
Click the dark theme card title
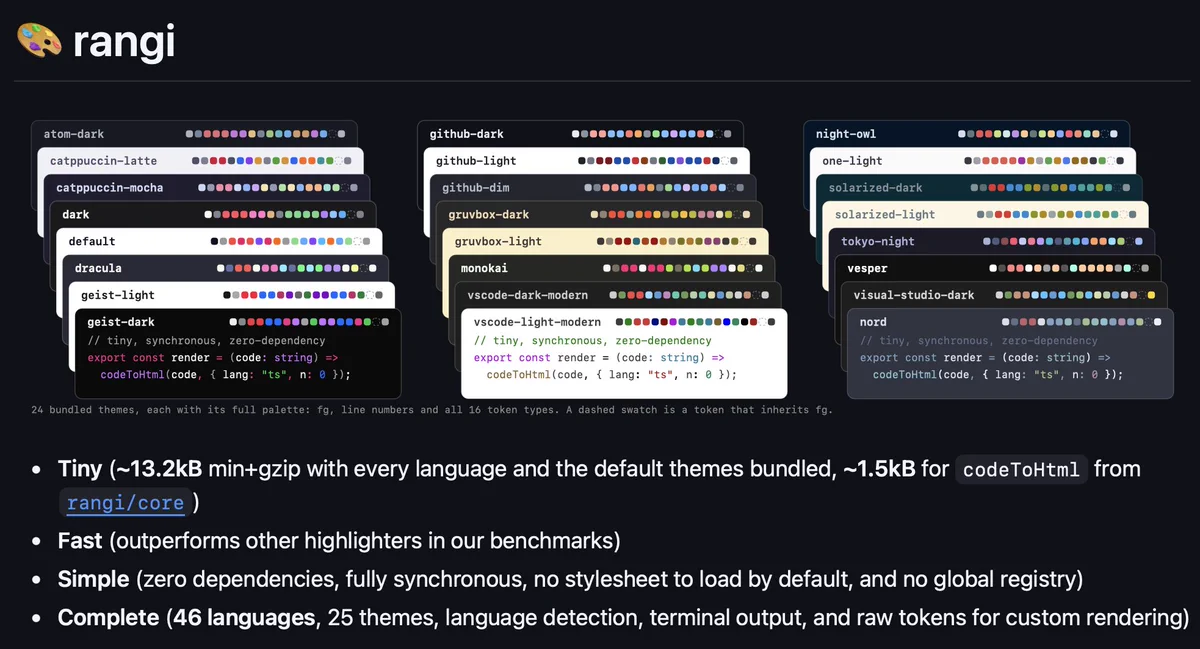tap(76, 214)
